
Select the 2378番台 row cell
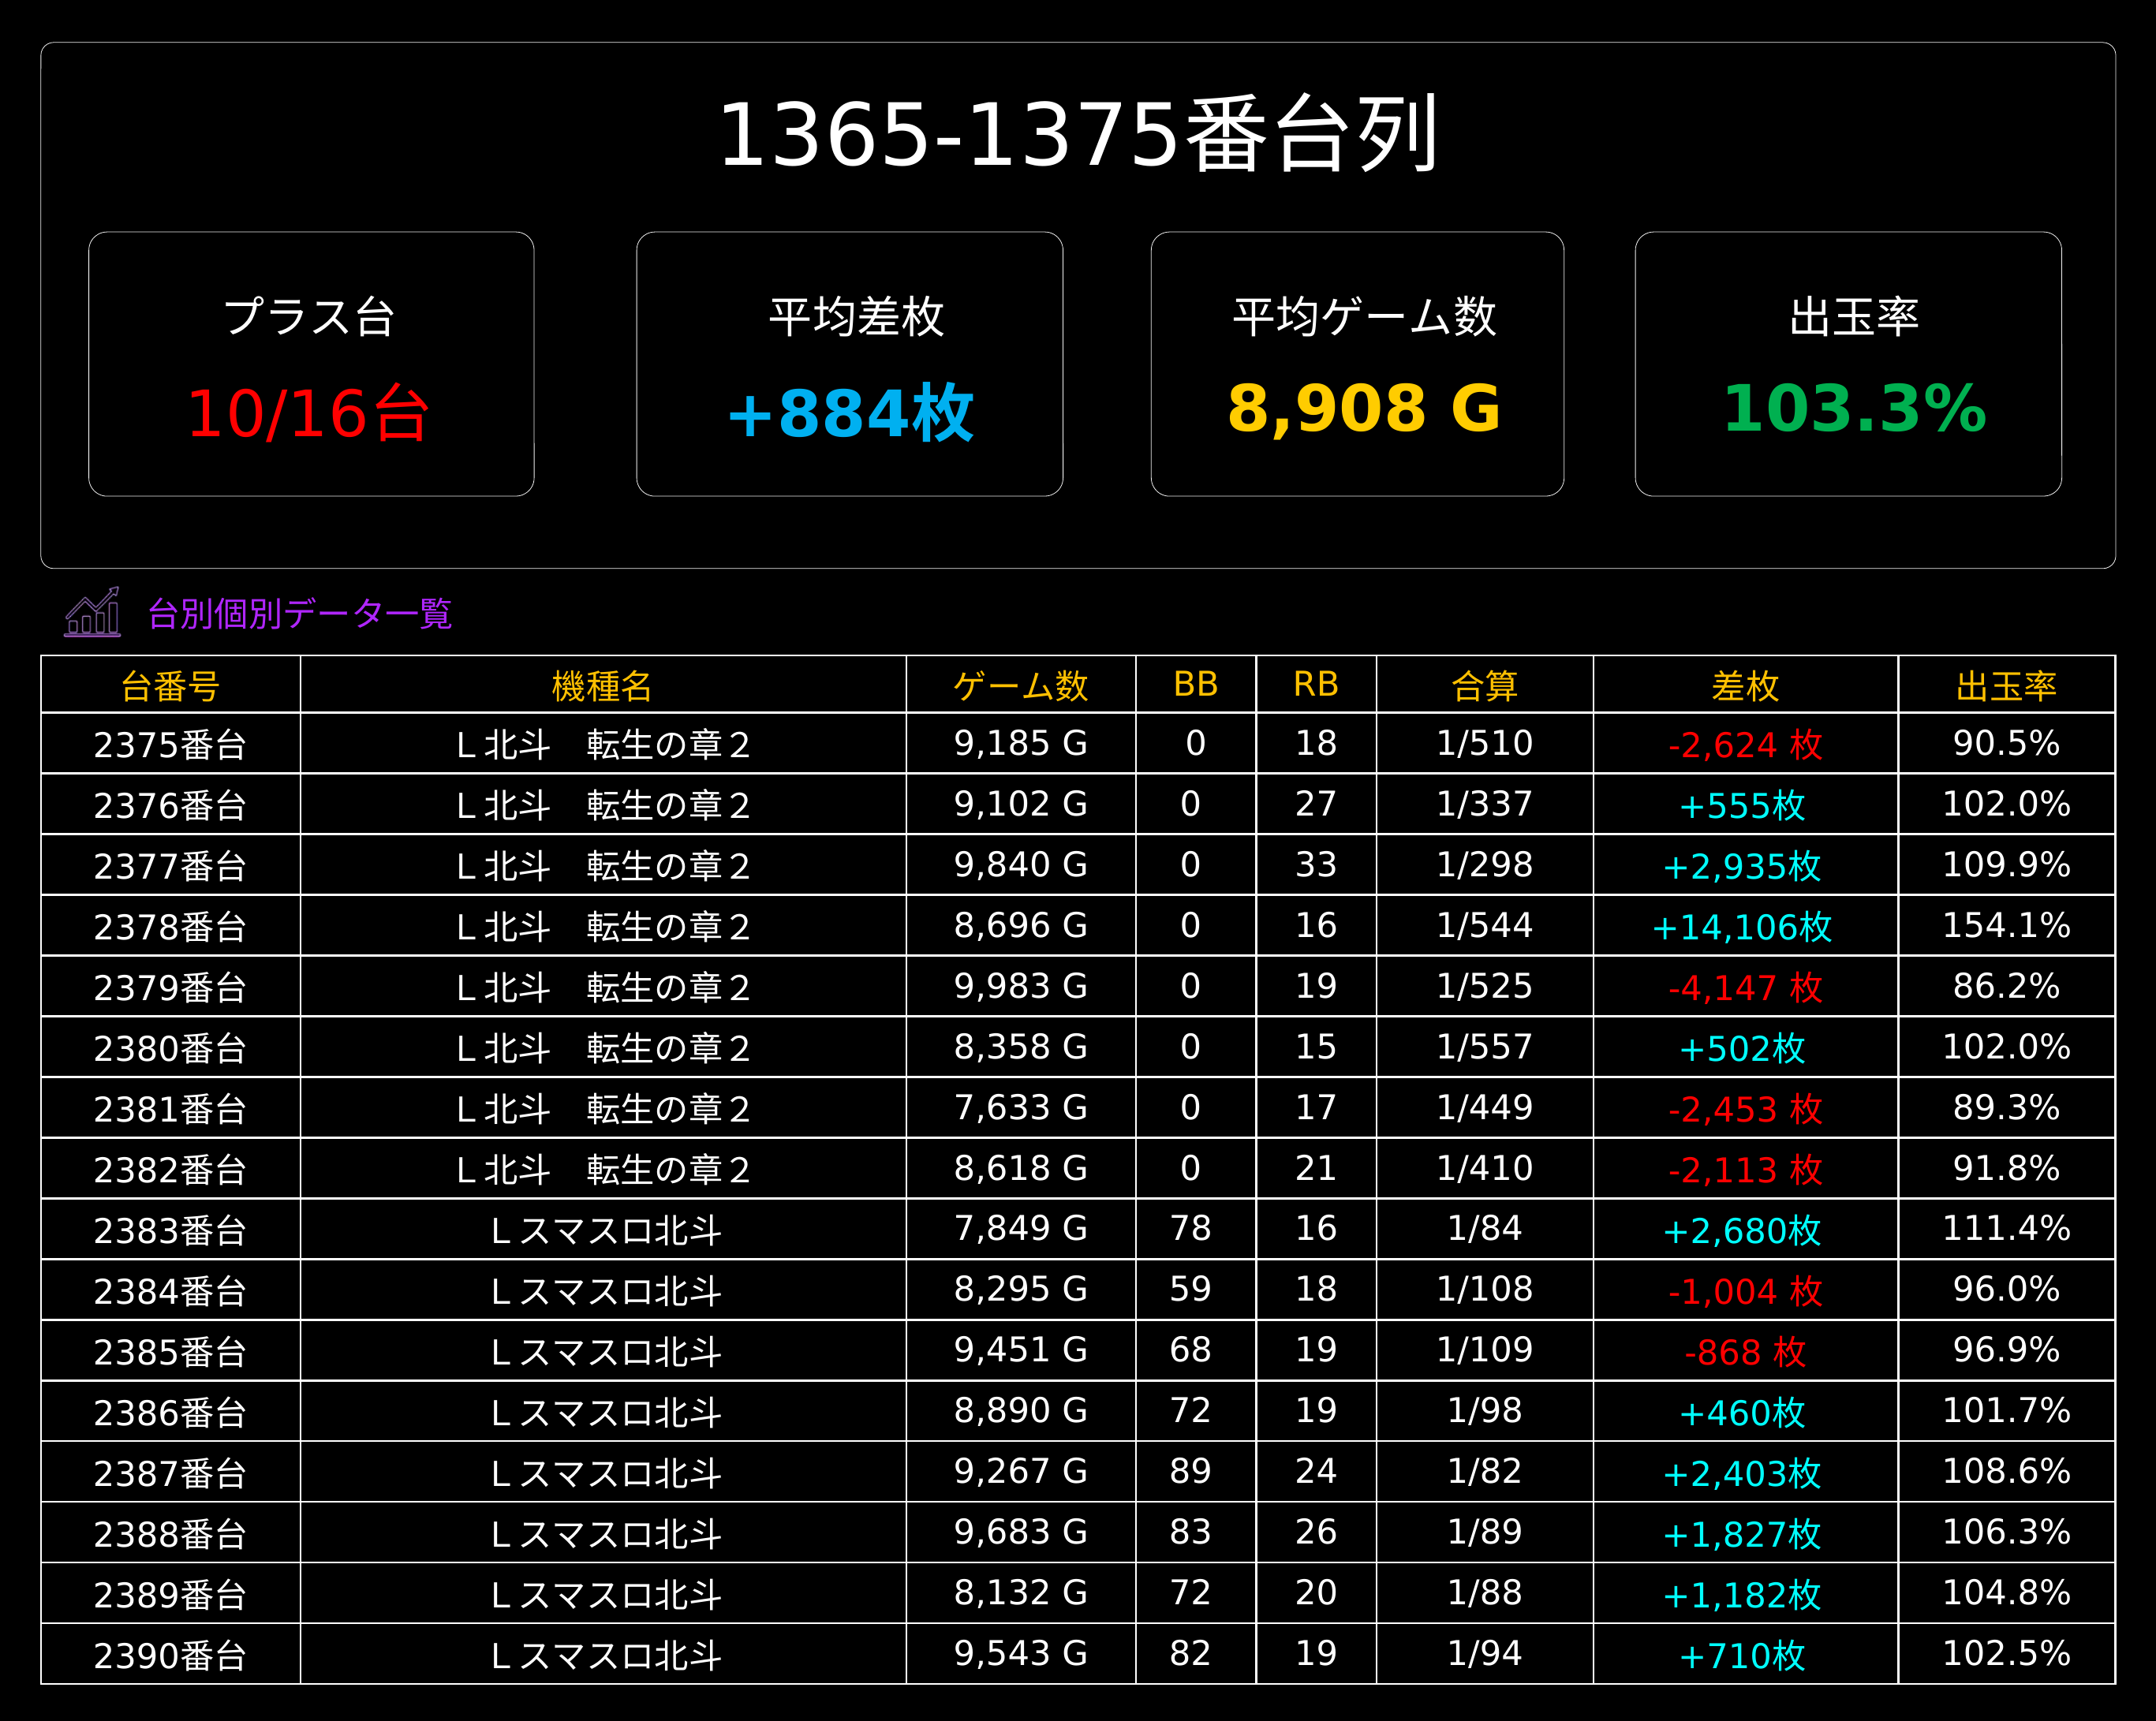tap(171, 926)
